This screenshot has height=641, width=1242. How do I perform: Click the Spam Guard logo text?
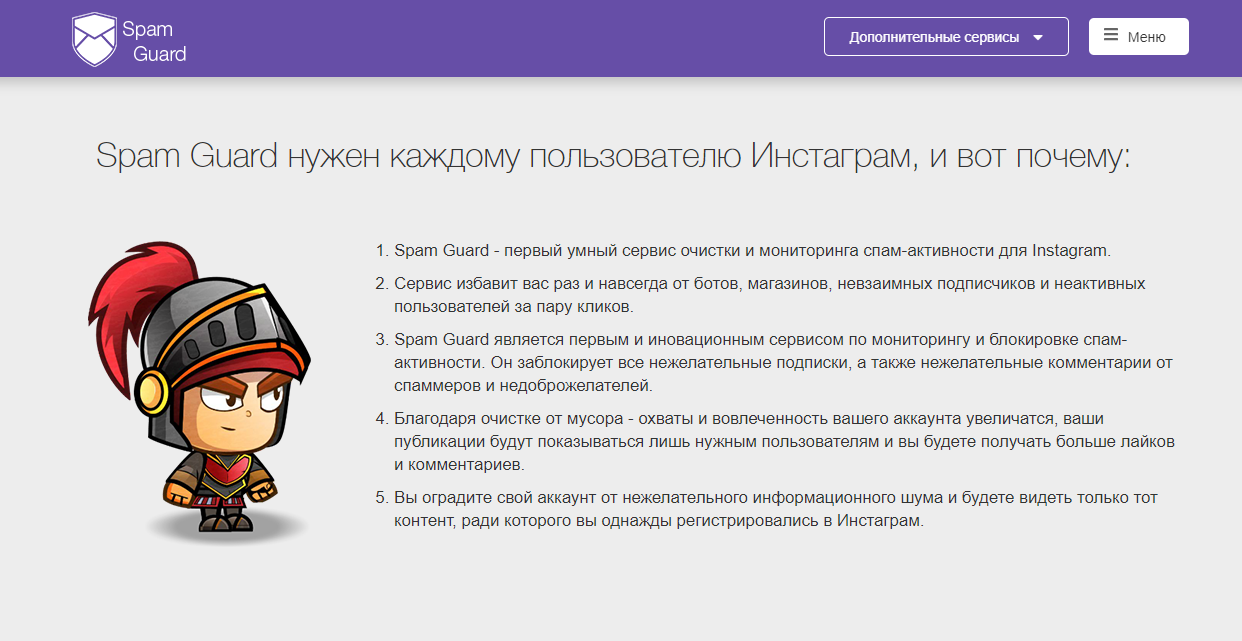[153, 41]
